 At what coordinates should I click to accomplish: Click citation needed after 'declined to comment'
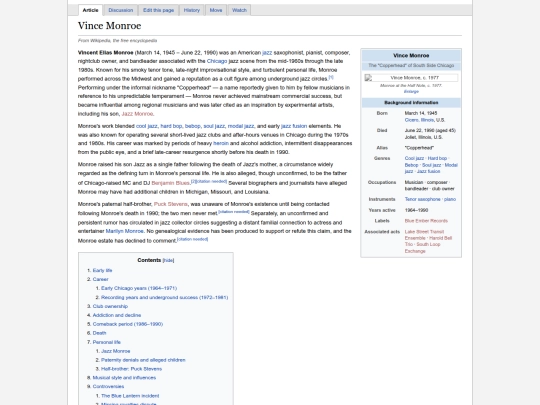click(193, 239)
